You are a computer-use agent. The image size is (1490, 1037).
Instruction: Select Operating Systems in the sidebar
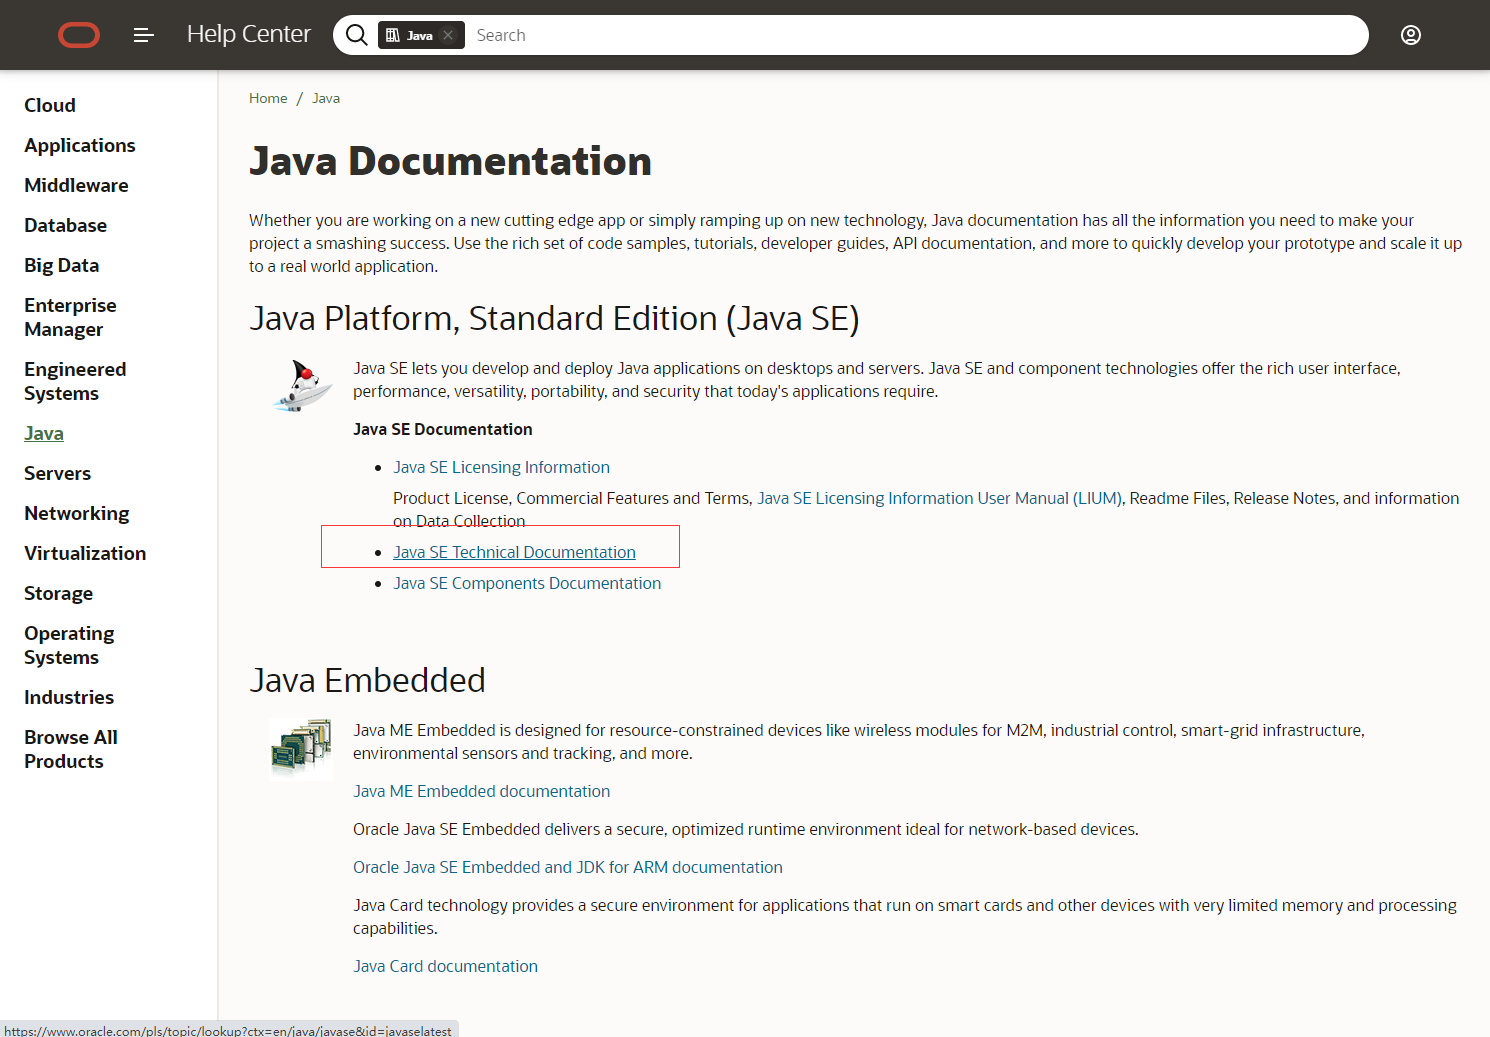pyautogui.click(x=69, y=645)
